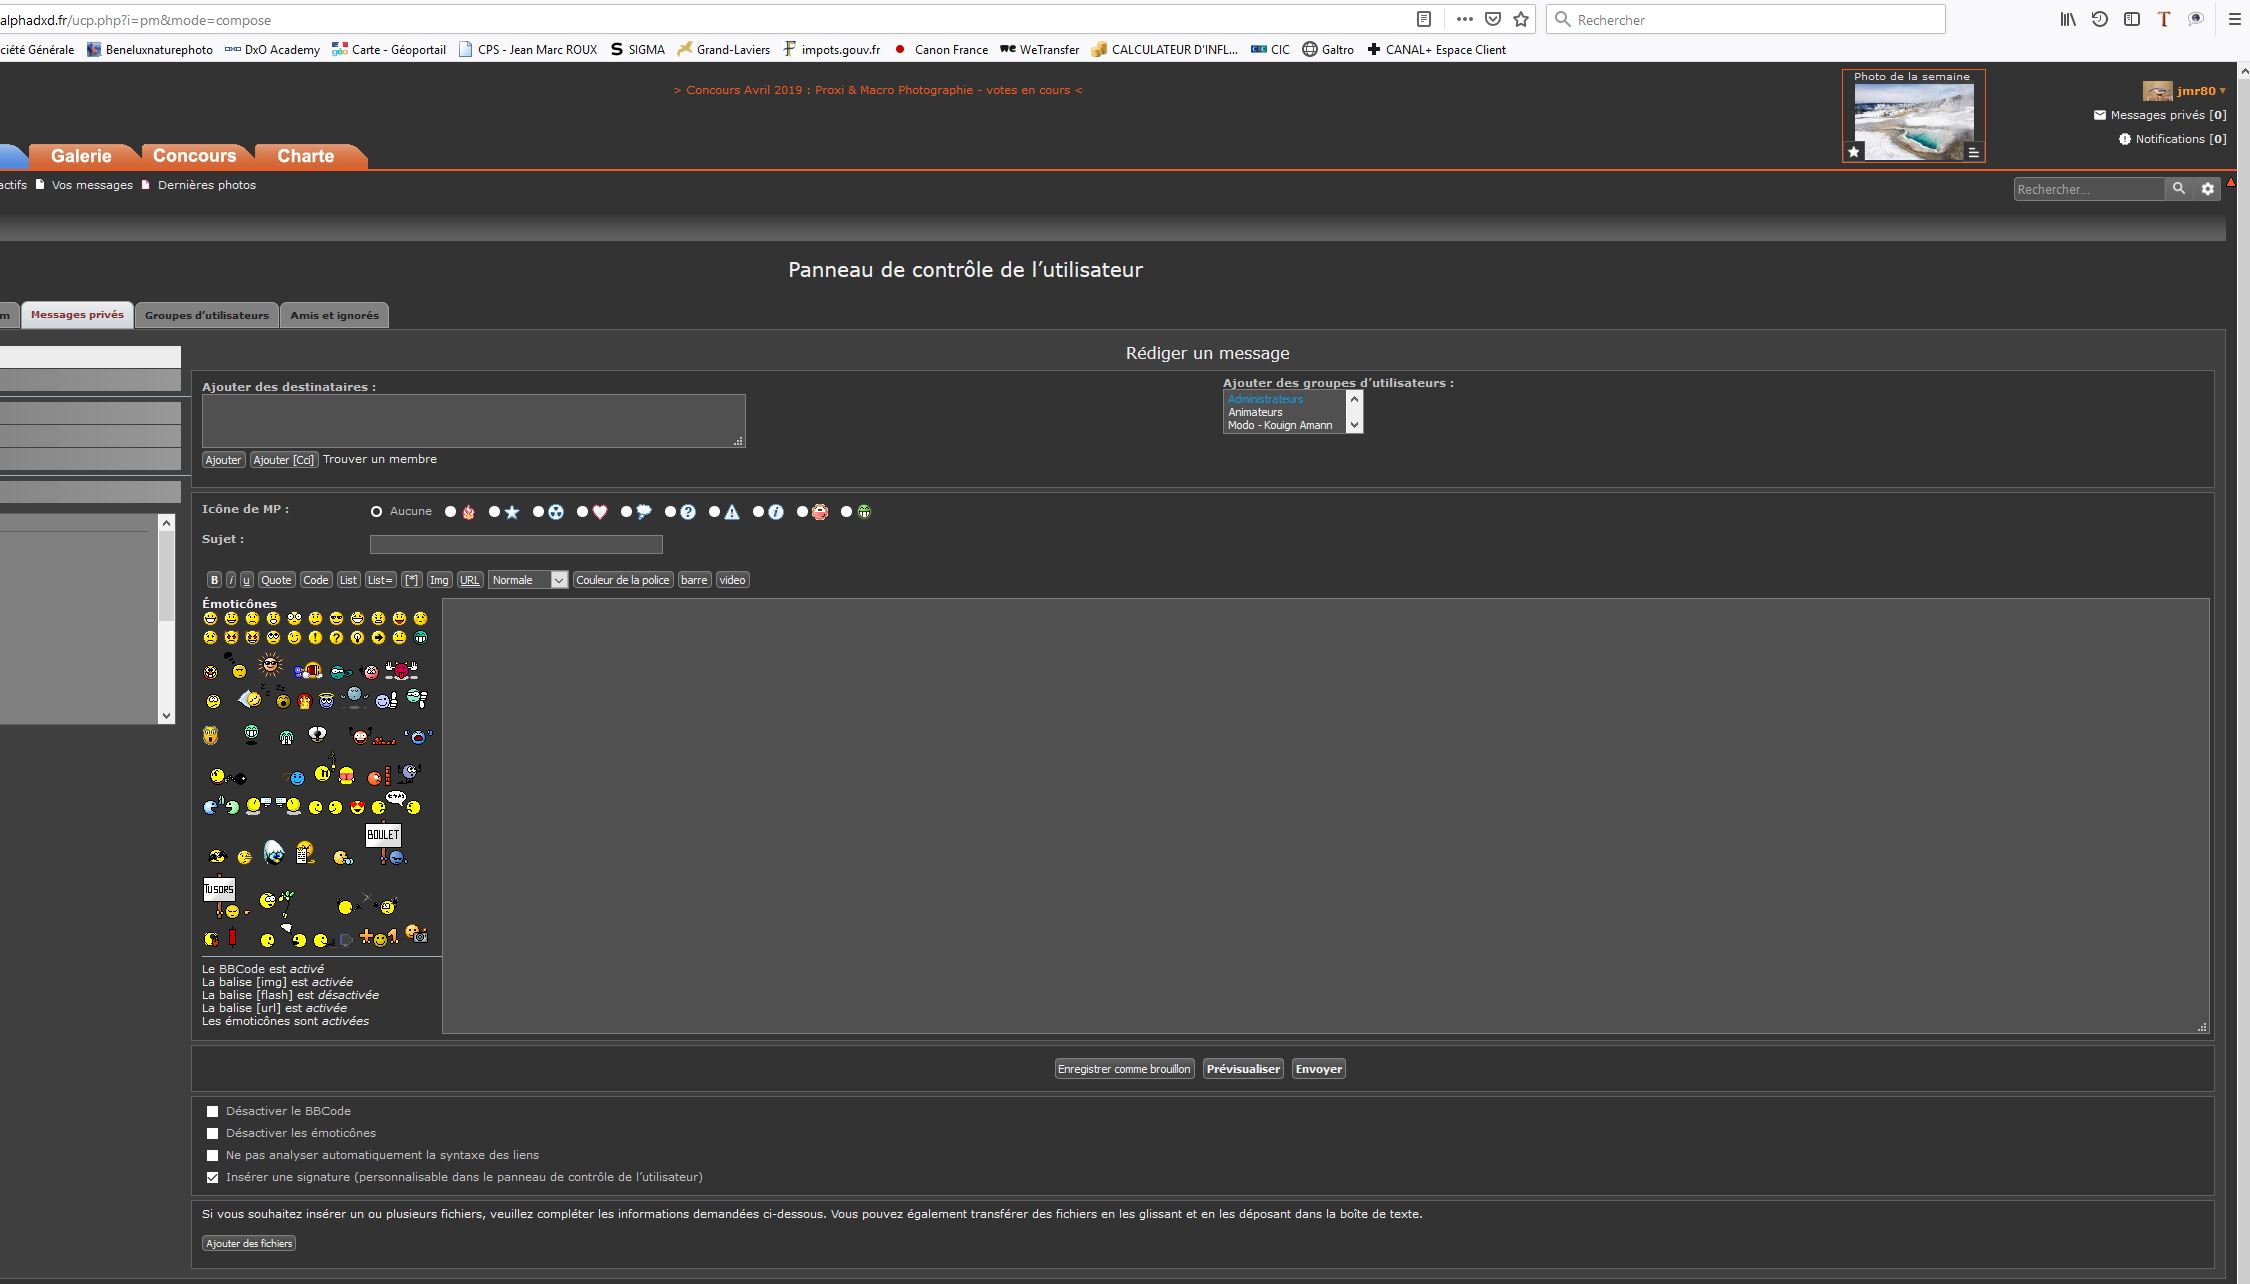Image resolution: width=2250 pixels, height=1284 pixels.
Task: Open the Firefox library icon
Action: click(x=2068, y=19)
